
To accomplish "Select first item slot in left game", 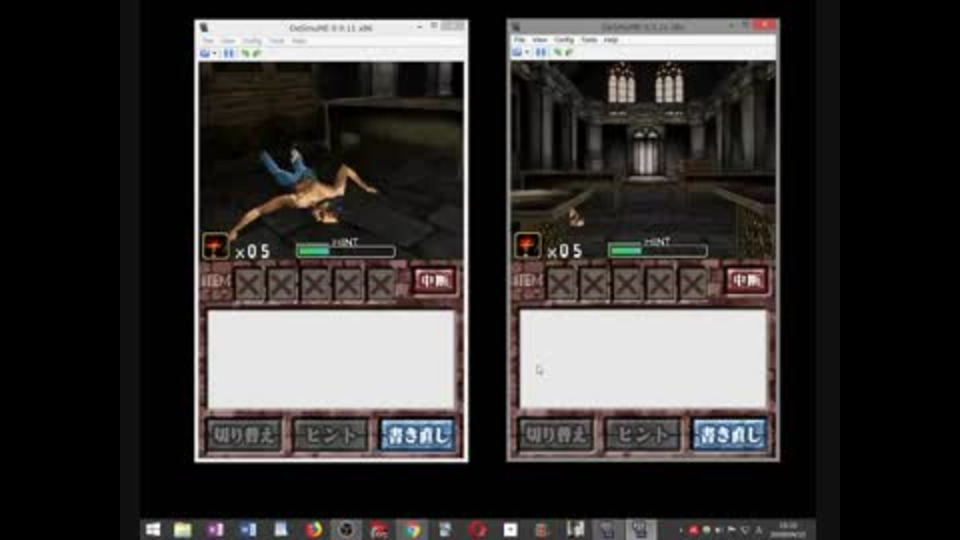I will [250, 284].
